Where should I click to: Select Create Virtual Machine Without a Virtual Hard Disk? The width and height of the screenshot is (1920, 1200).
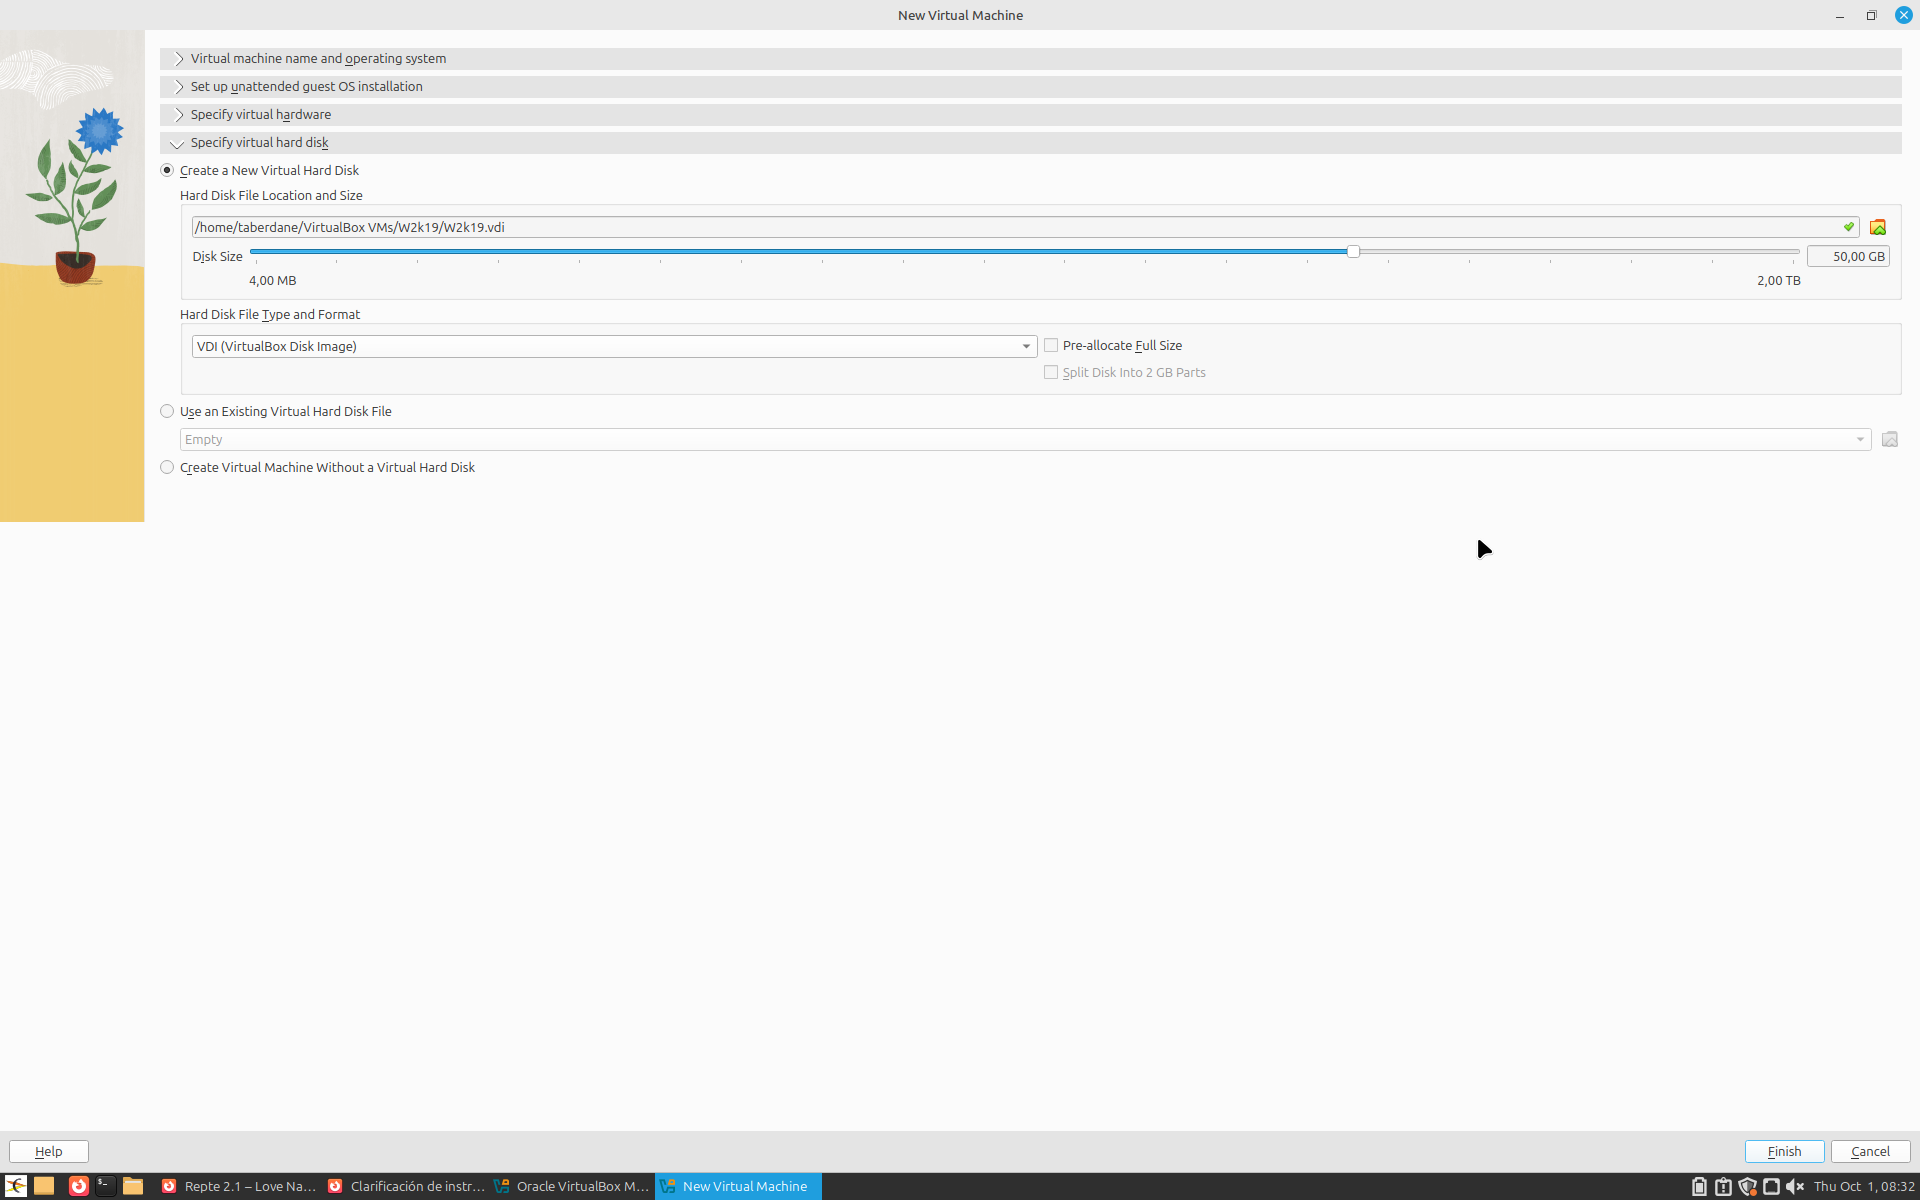pyautogui.click(x=317, y=467)
